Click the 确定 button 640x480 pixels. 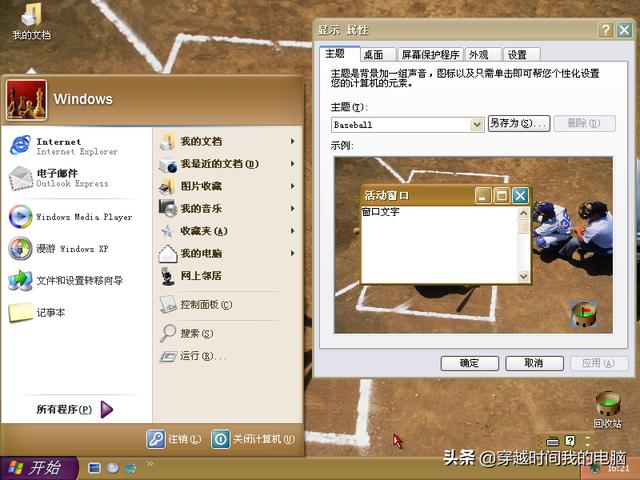coord(470,363)
